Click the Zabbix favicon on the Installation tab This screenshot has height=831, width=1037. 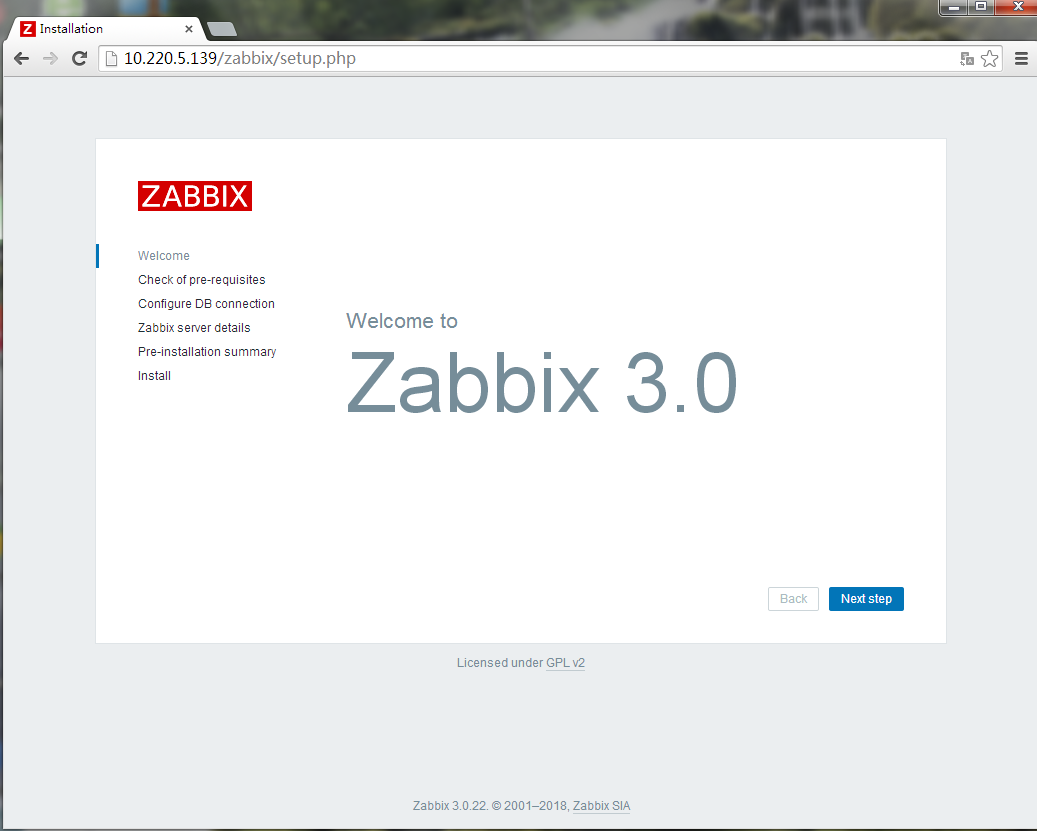(x=28, y=29)
